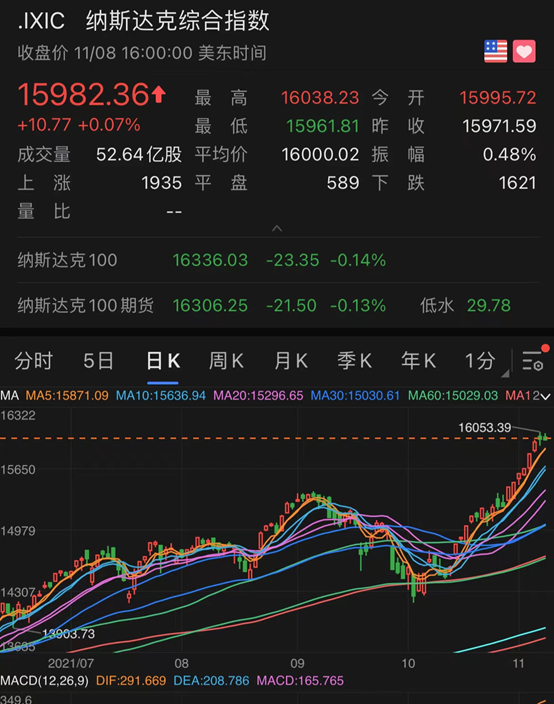Open the 1分 interval dropdown
This screenshot has height=704, width=554.
[486, 361]
